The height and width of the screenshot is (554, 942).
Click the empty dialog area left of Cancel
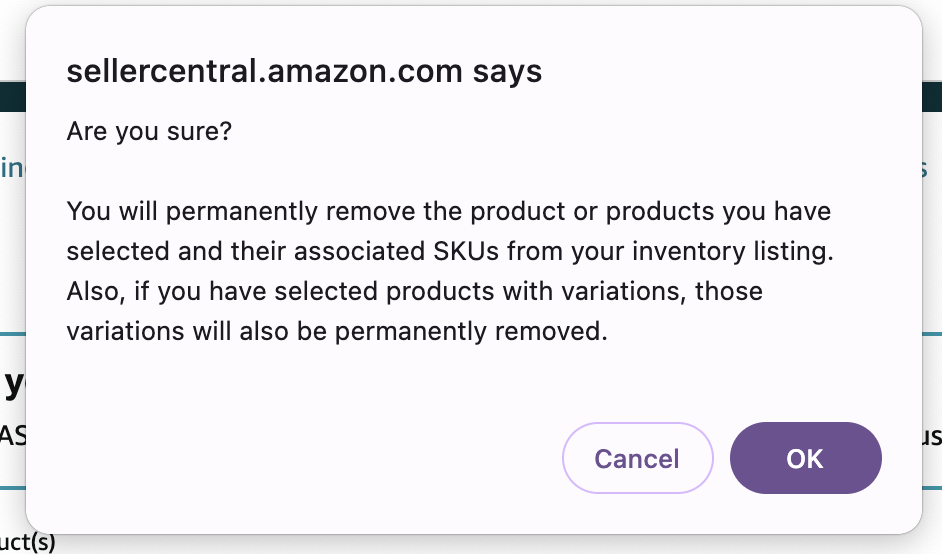[300, 458]
